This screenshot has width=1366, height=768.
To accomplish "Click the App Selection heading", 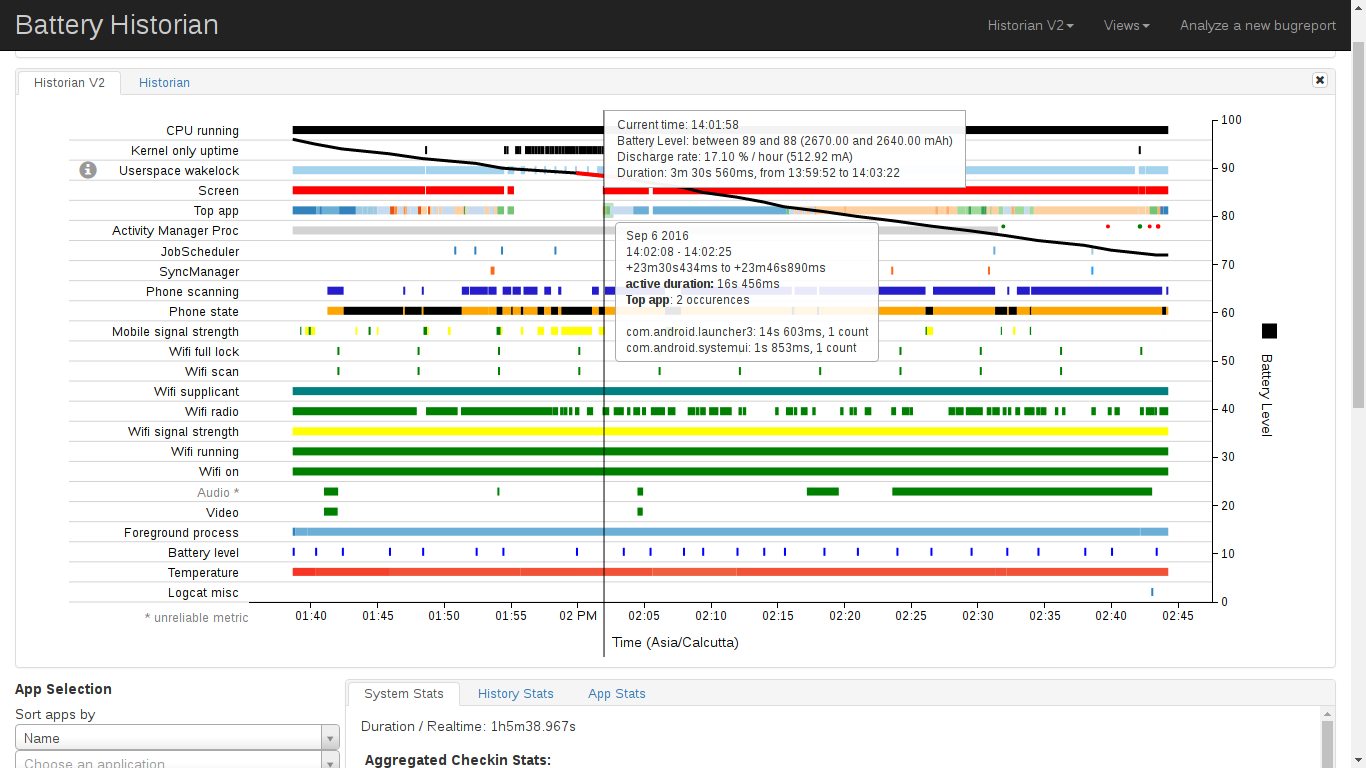I will (x=63, y=689).
